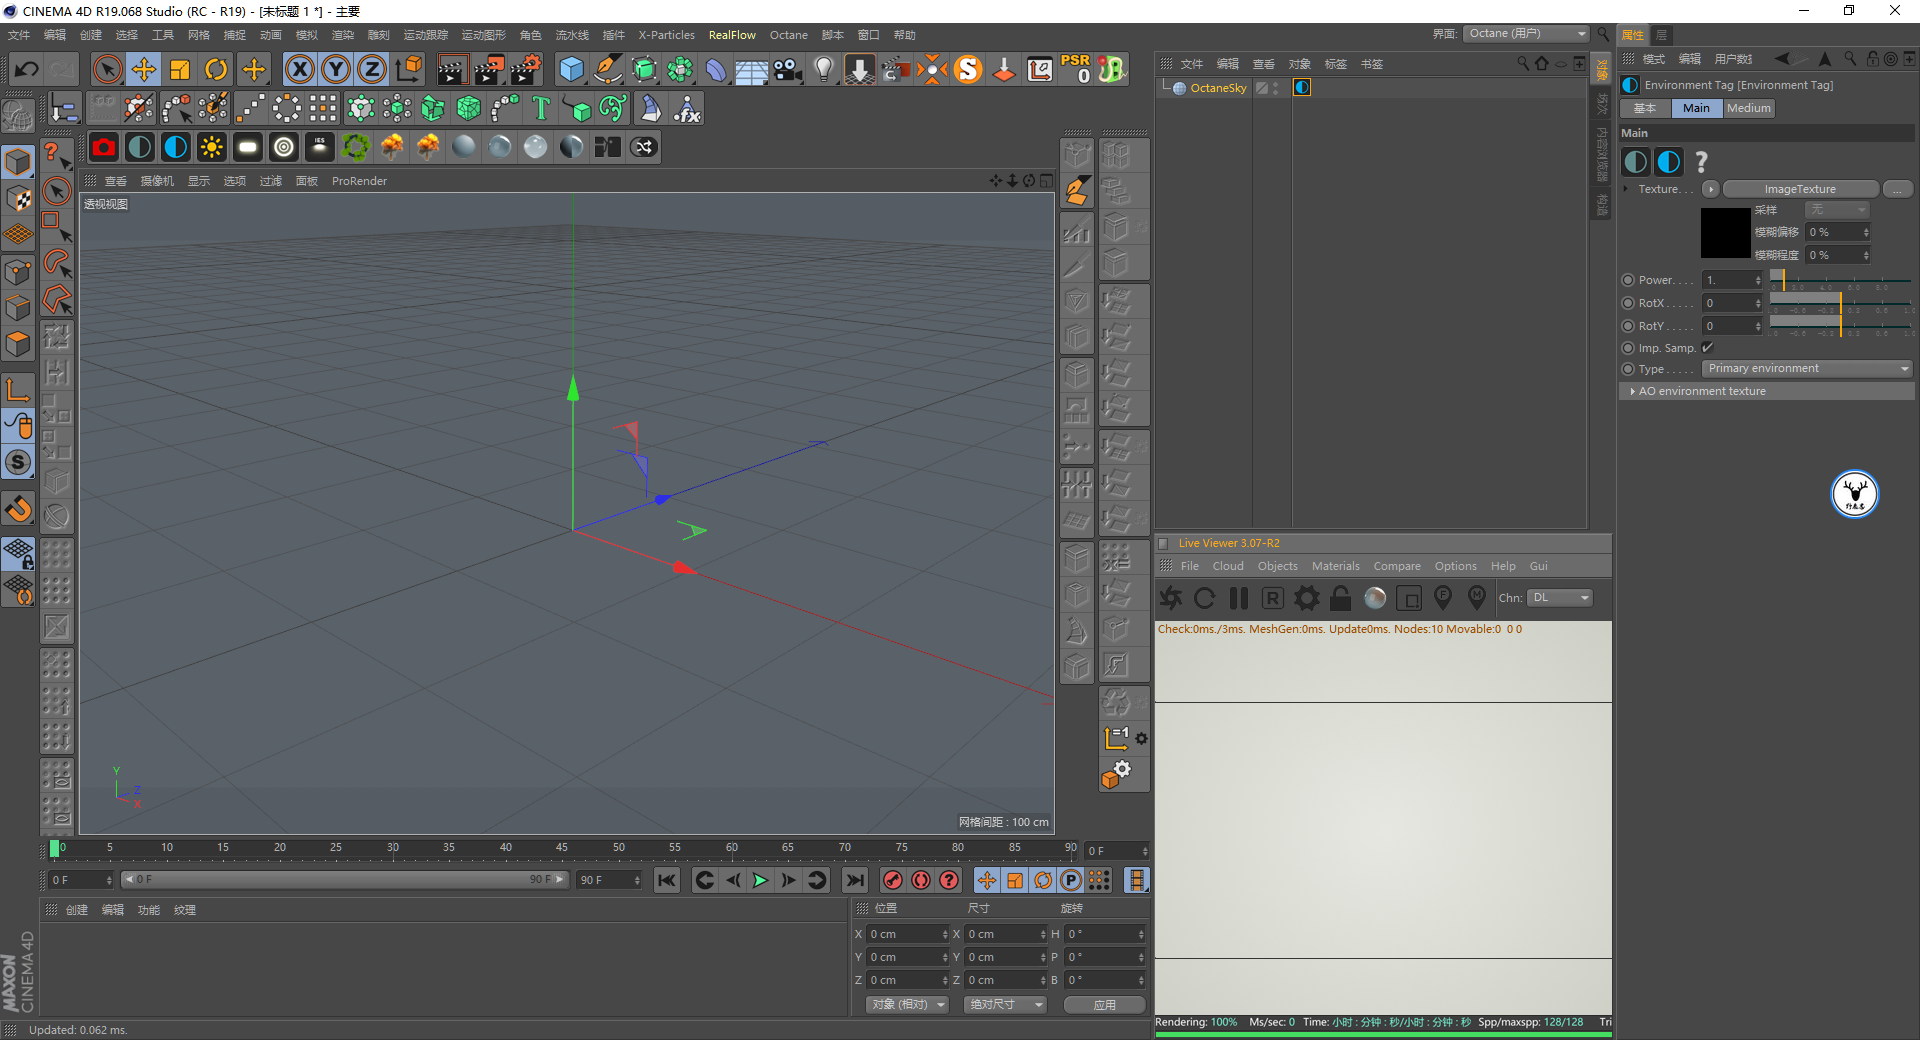Click the MoText green T icon
Viewport: 1920px width, 1040px height.
click(x=541, y=108)
